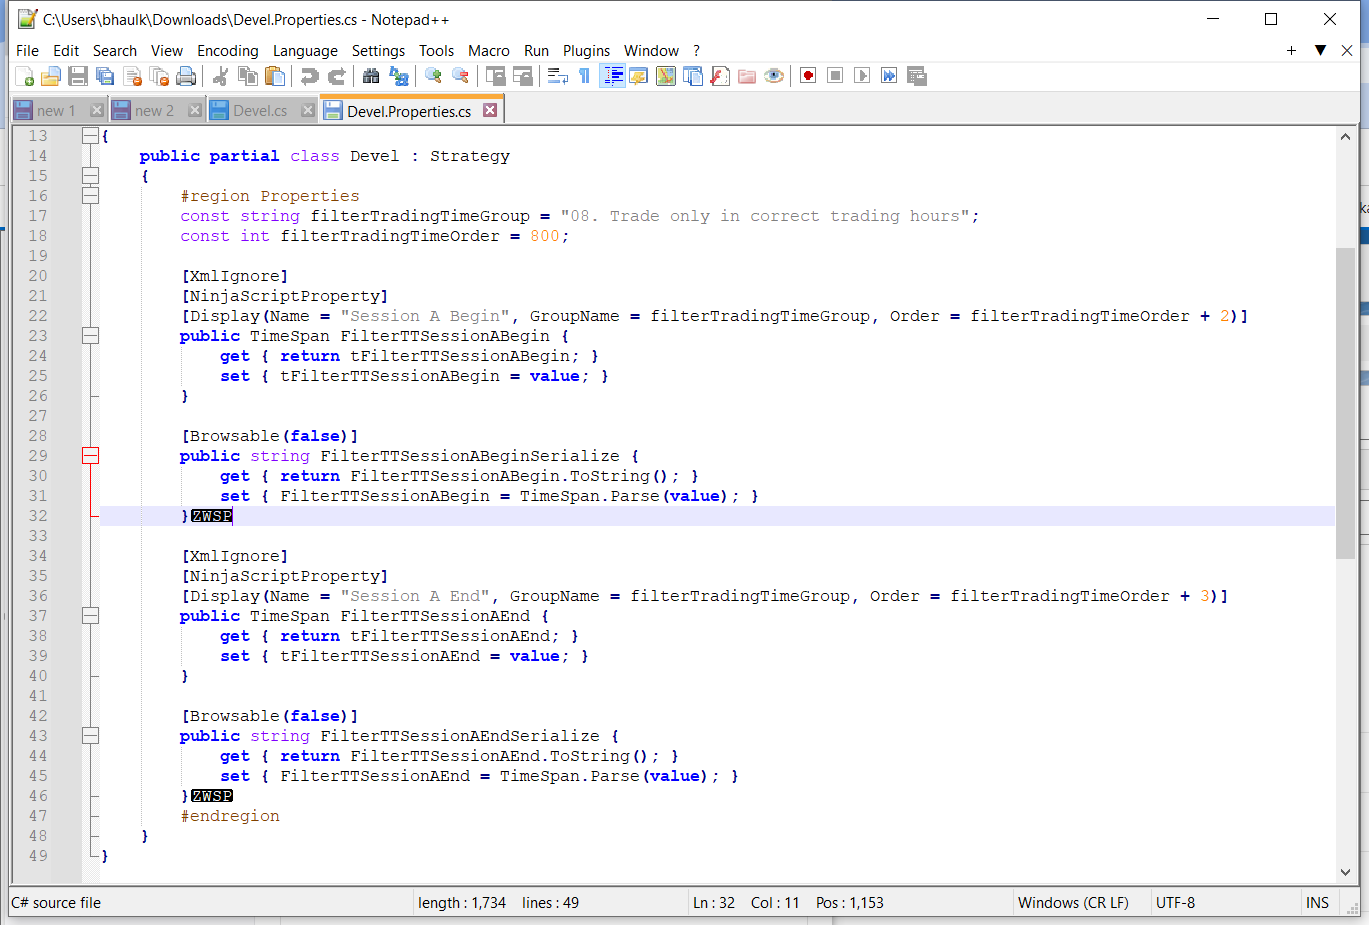The width and height of the screenshot is (1369, 925).
Task: Disable the indent guide toolbar toggle
Action: (612, 76)
